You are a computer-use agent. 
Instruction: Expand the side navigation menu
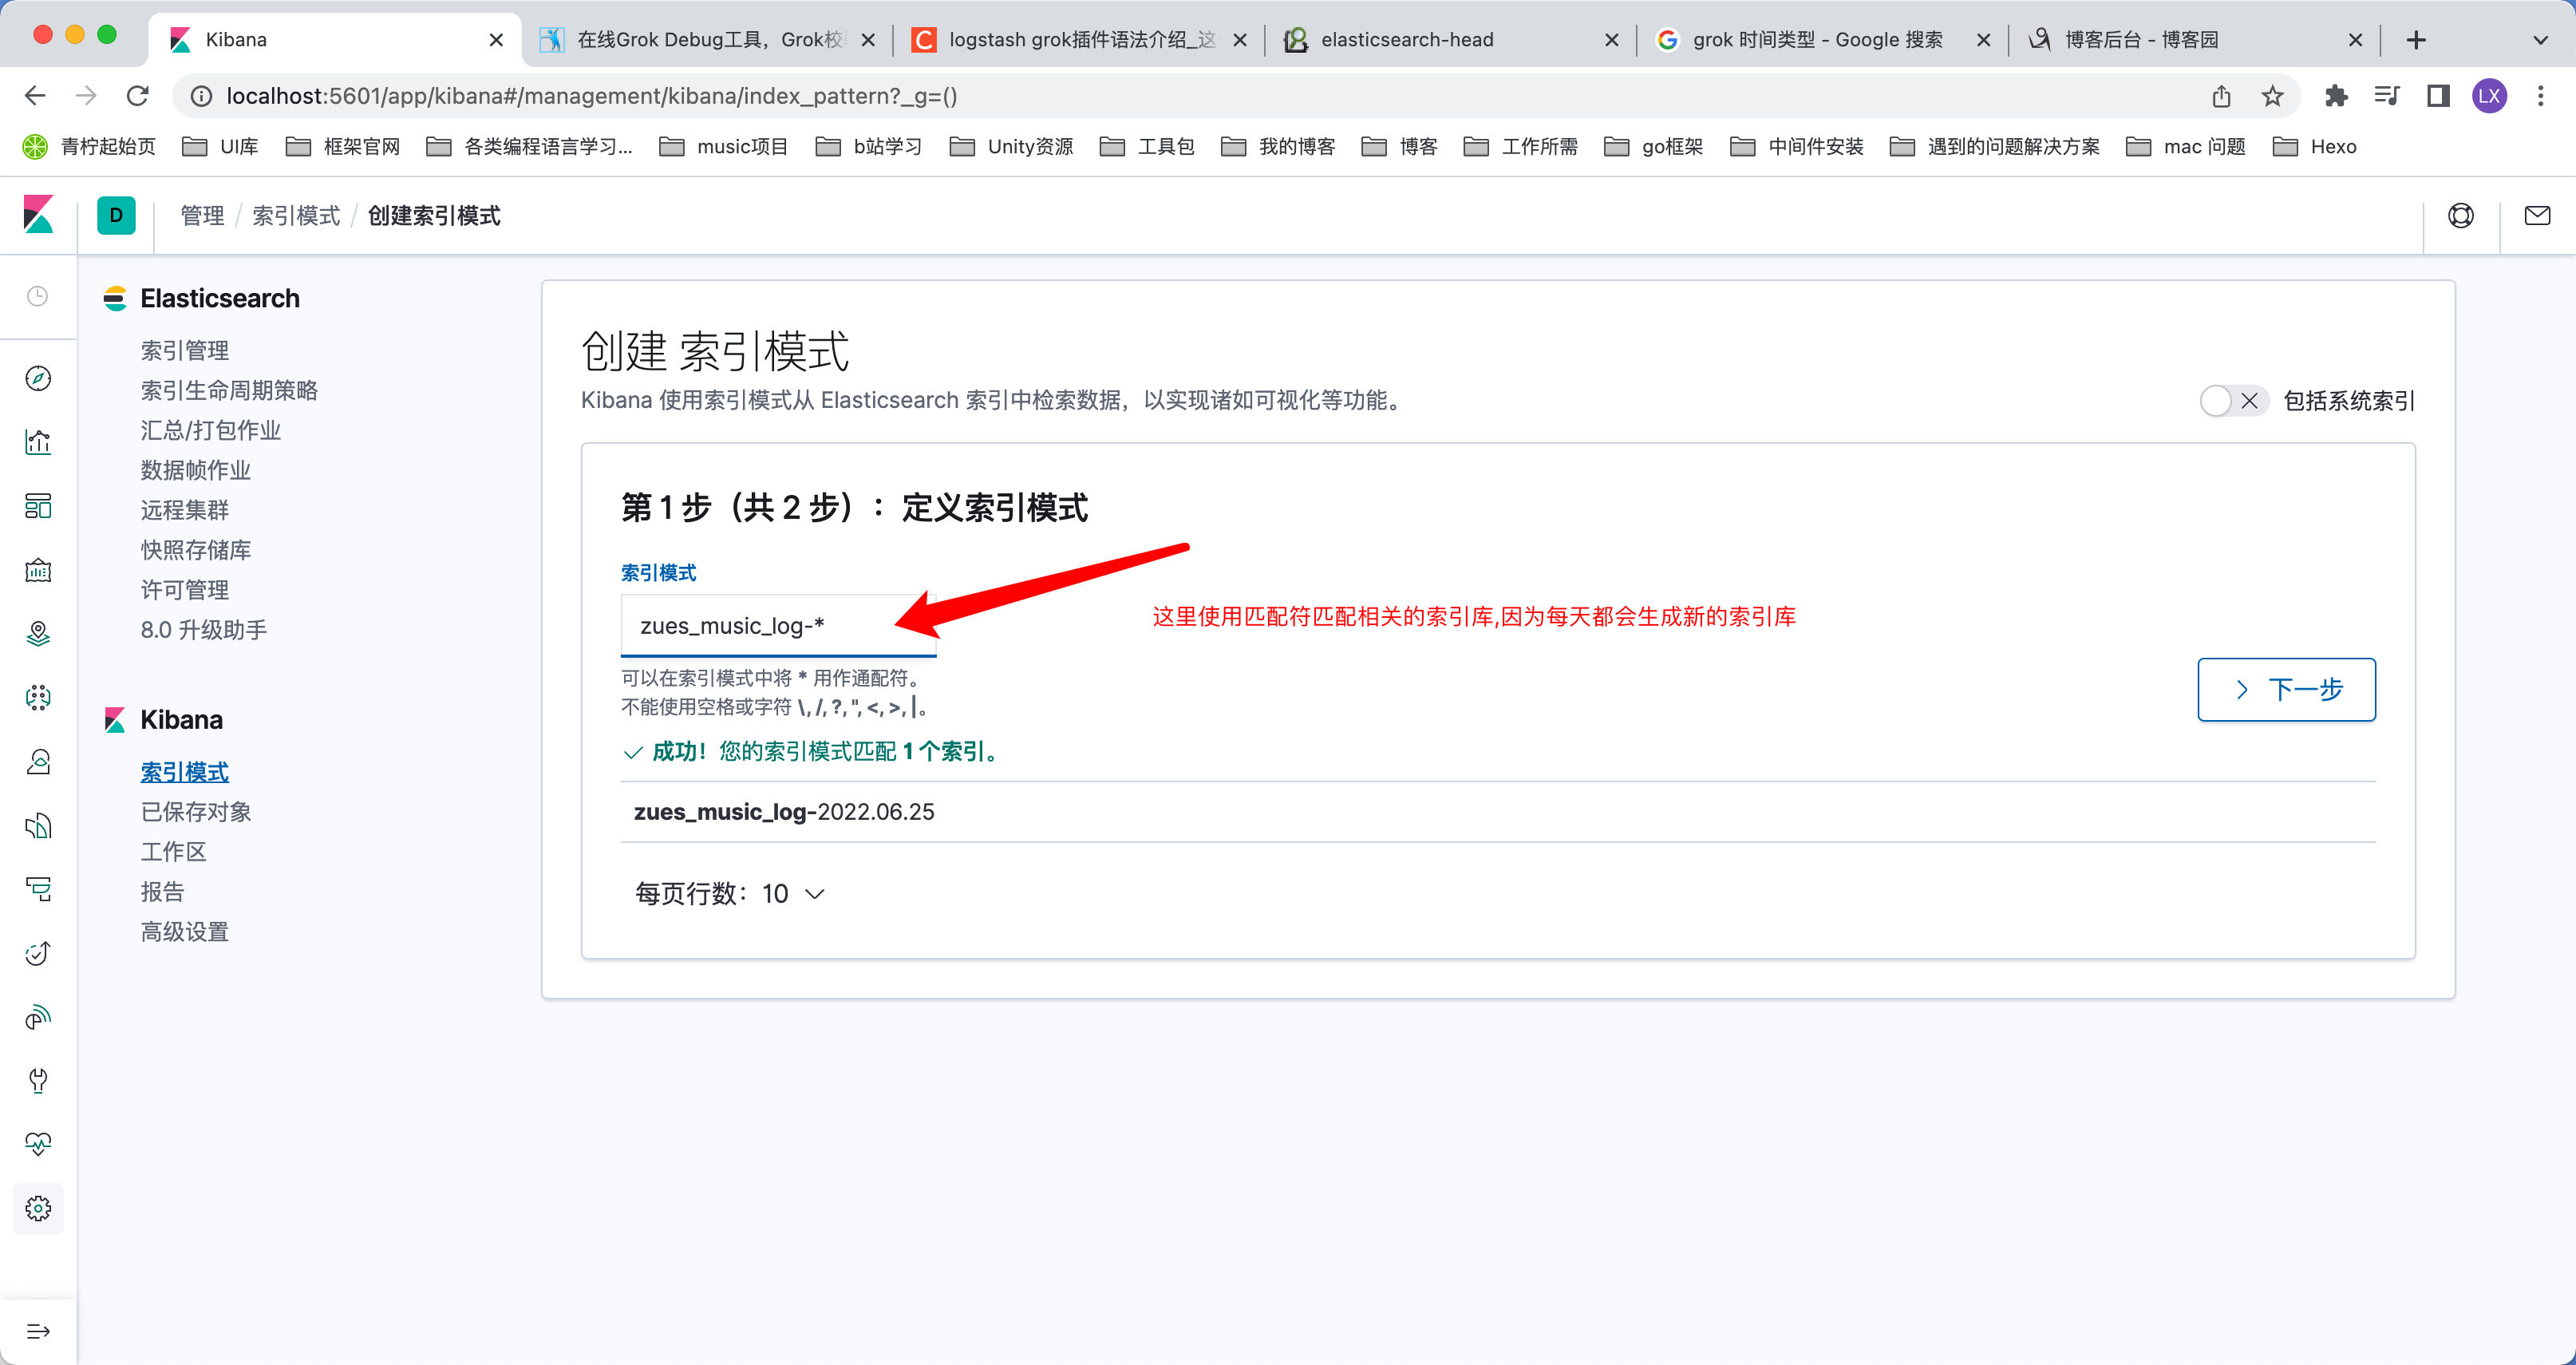[38, 1332]
